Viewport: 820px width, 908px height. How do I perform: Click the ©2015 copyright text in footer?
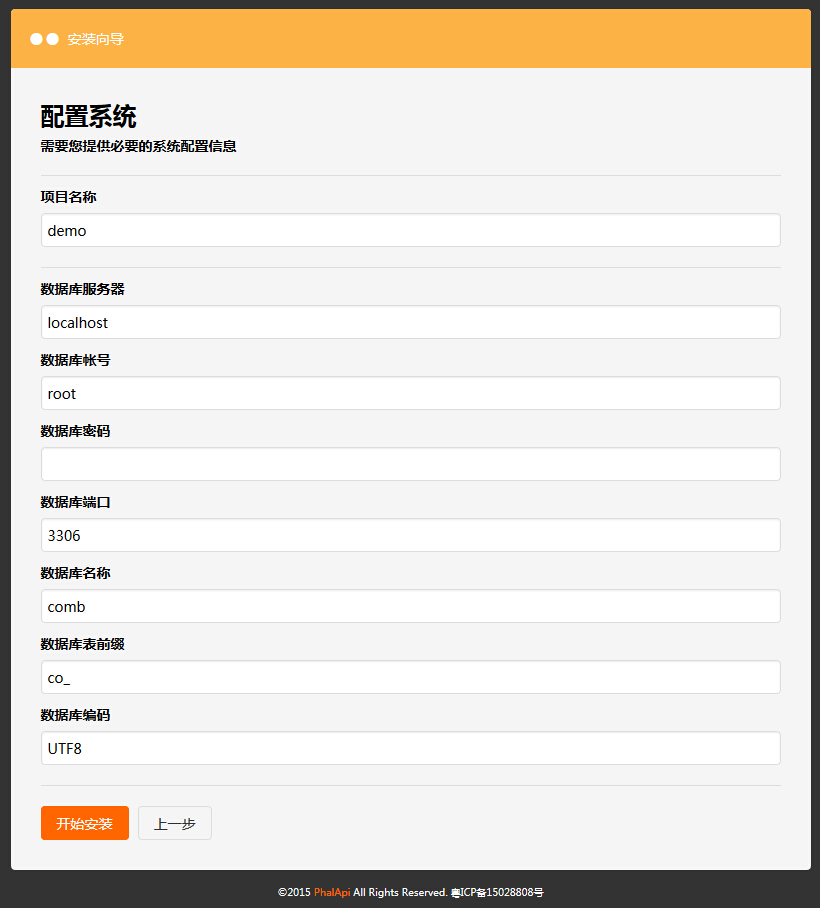point(294,892)
